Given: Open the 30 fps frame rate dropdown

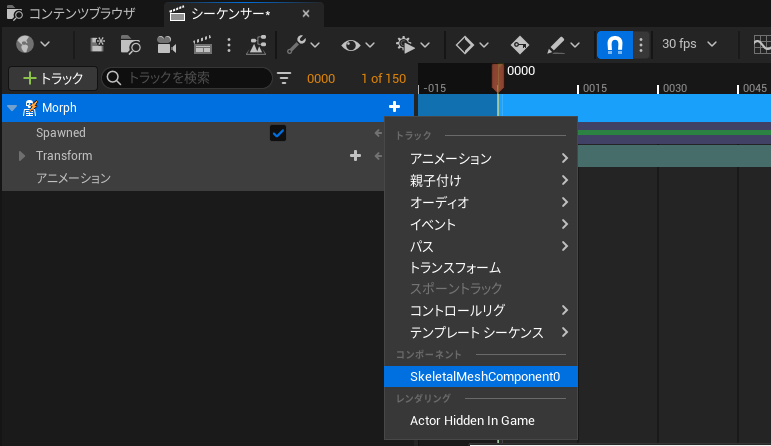Looking at the screenshot, I should click(689, 44).
